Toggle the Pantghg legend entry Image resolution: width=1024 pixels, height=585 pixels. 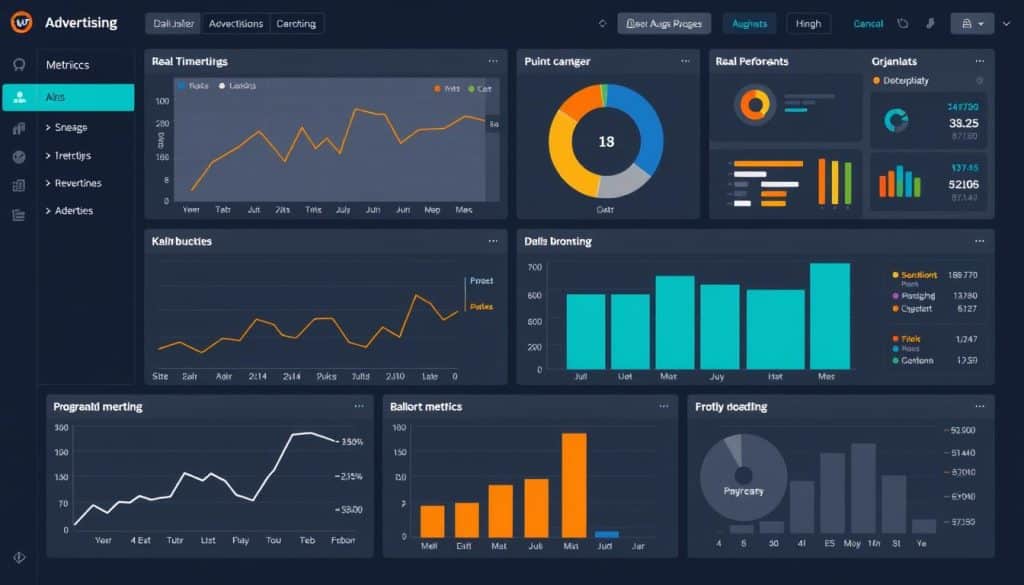pos(914,296)
